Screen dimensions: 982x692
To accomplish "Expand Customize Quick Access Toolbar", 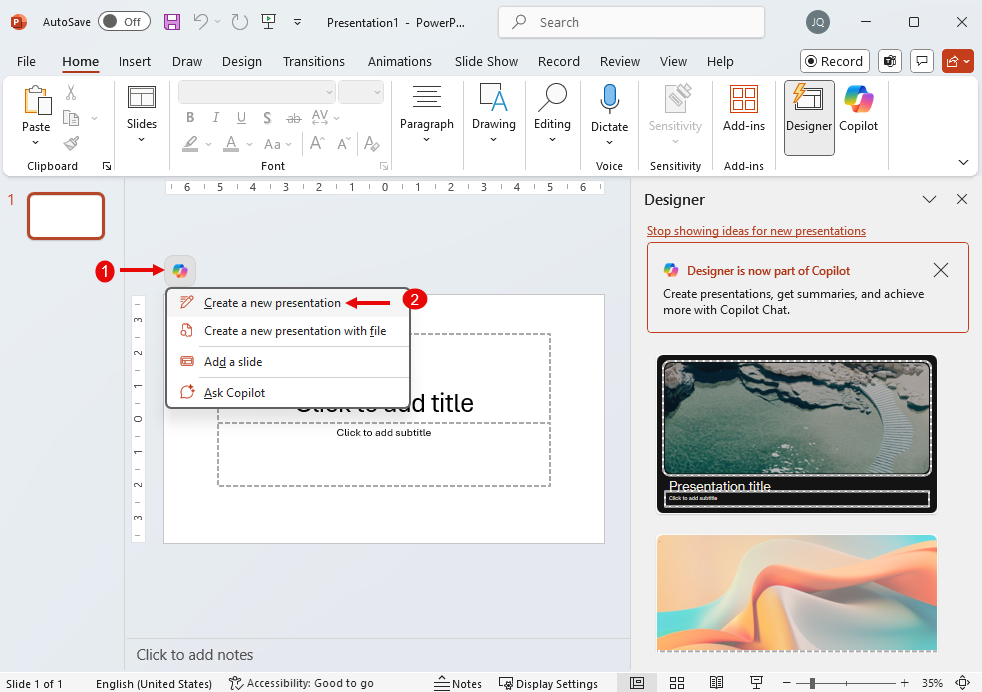I will [x=297, y=22].
